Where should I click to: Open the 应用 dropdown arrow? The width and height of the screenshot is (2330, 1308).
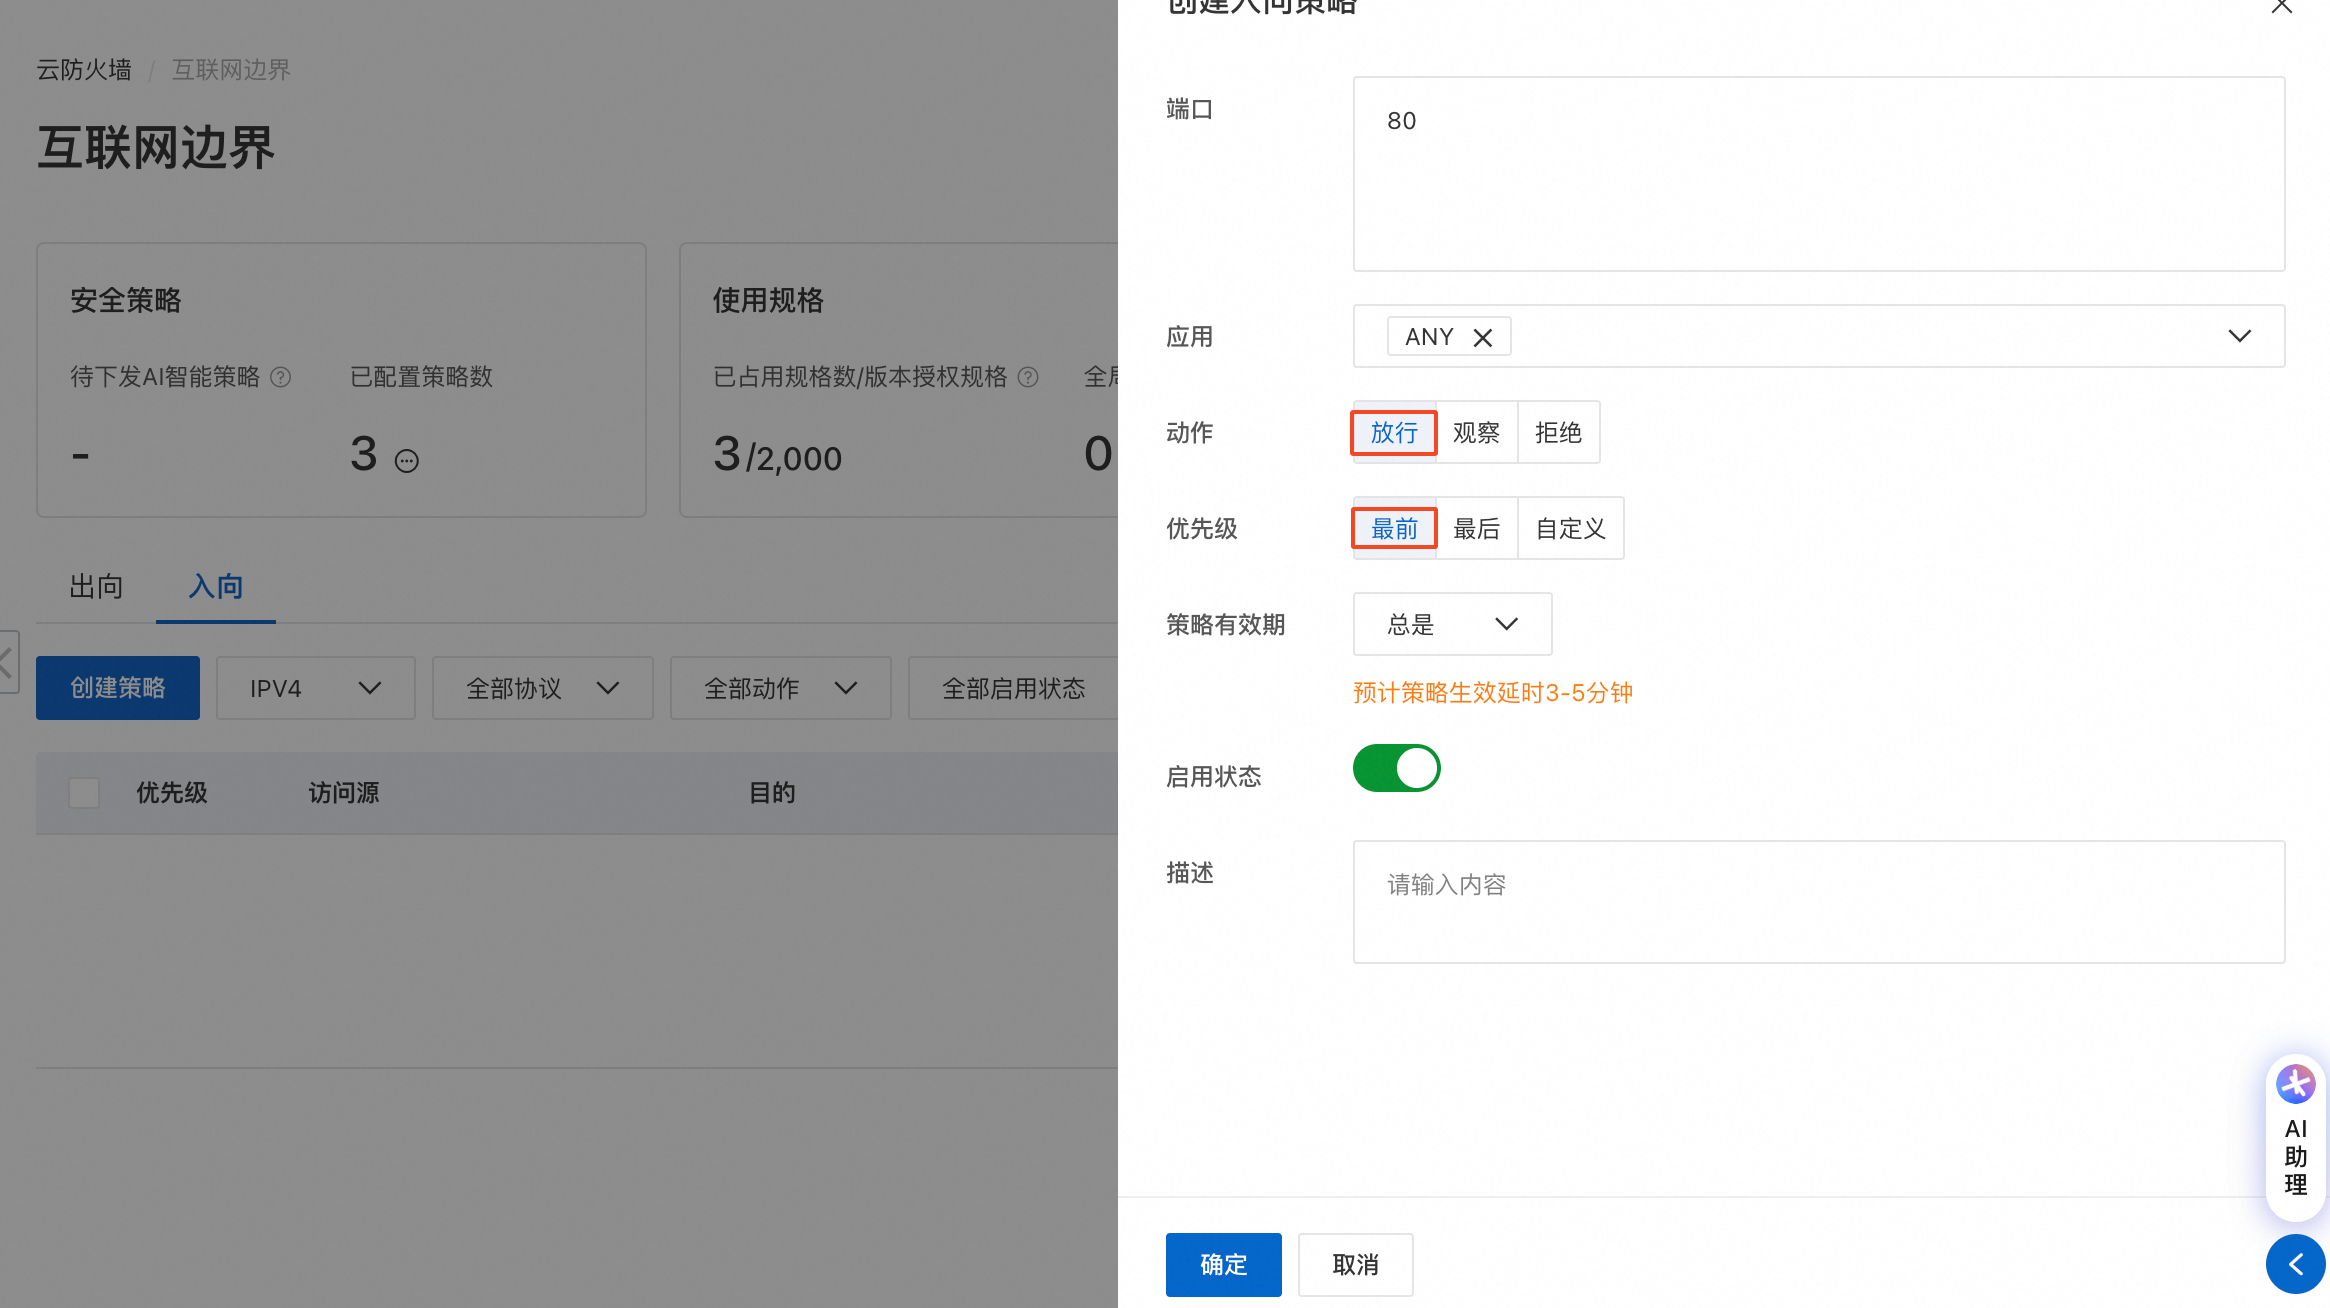(2239, 336)
